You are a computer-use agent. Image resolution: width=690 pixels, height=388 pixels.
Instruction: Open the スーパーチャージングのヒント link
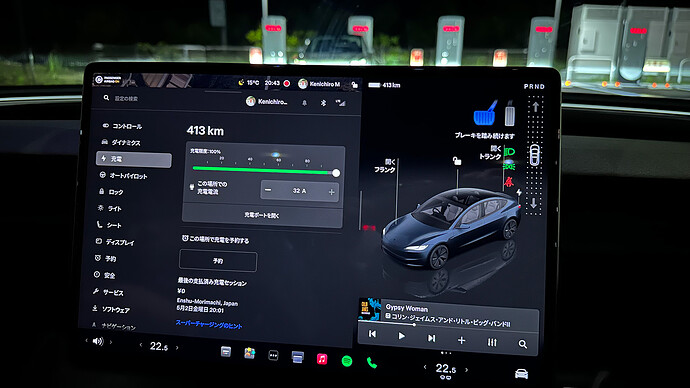coord(209,325)
